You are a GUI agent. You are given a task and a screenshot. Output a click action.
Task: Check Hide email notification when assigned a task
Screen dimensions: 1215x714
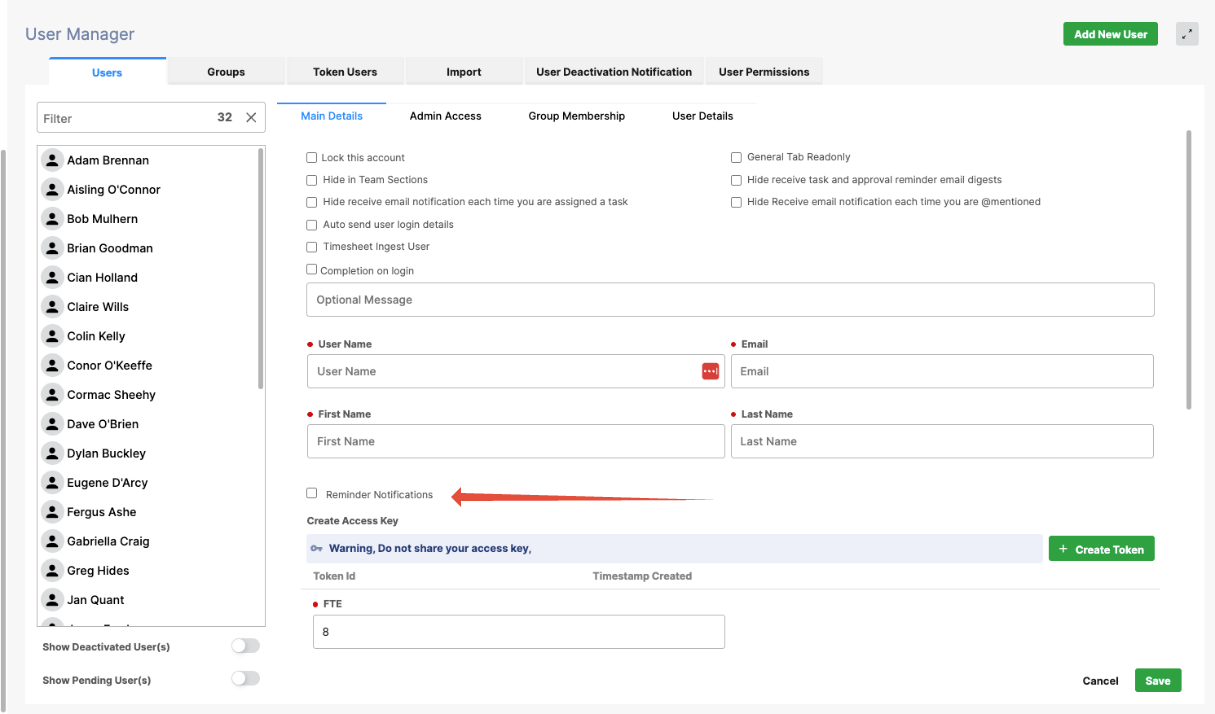point(312,202)
